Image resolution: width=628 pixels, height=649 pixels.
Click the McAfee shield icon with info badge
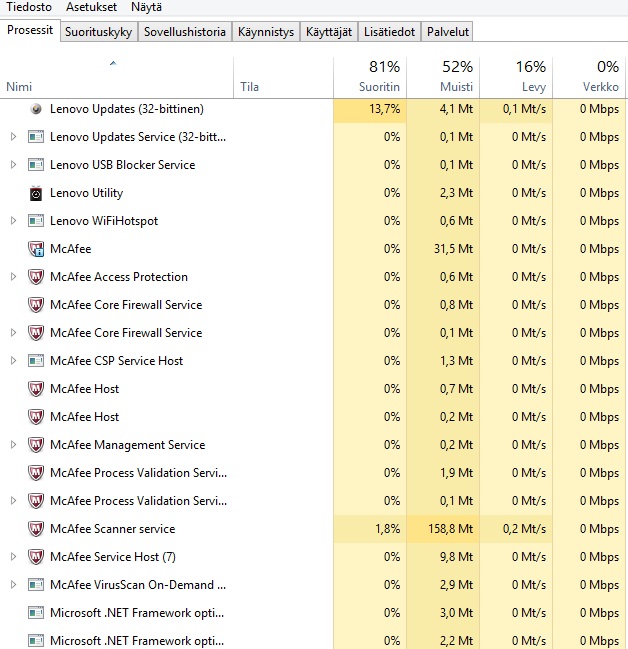pos(36,249)
